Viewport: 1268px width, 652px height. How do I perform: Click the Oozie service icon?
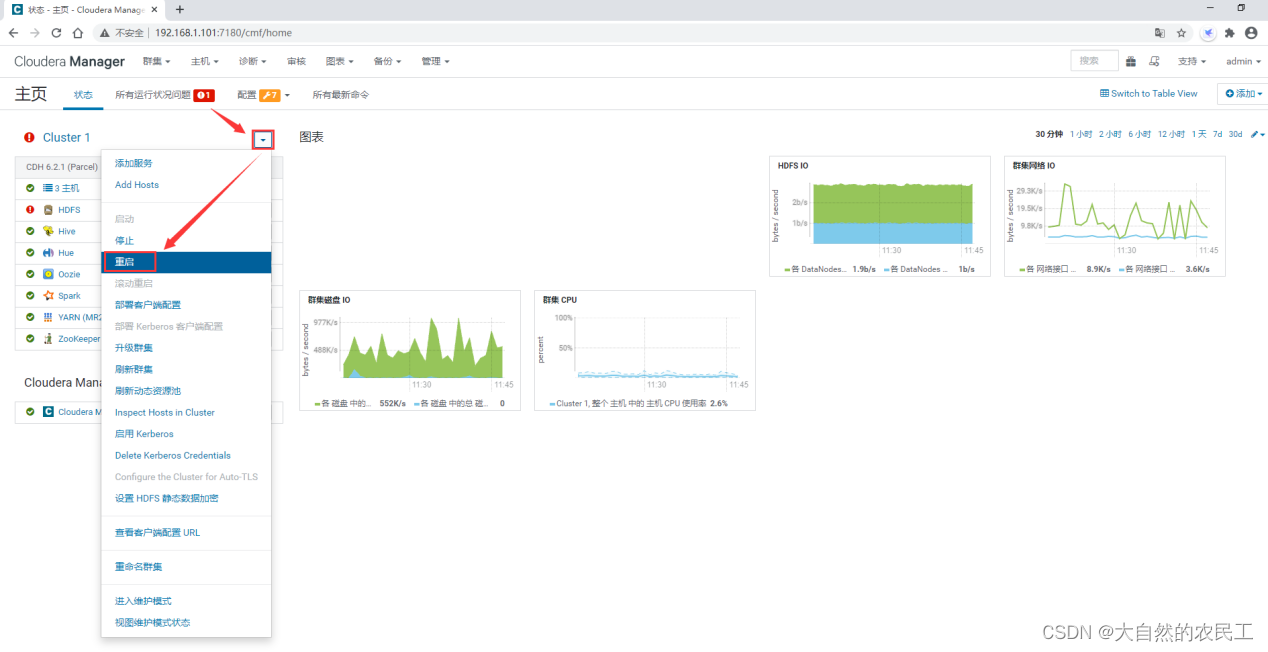(48, 274)
